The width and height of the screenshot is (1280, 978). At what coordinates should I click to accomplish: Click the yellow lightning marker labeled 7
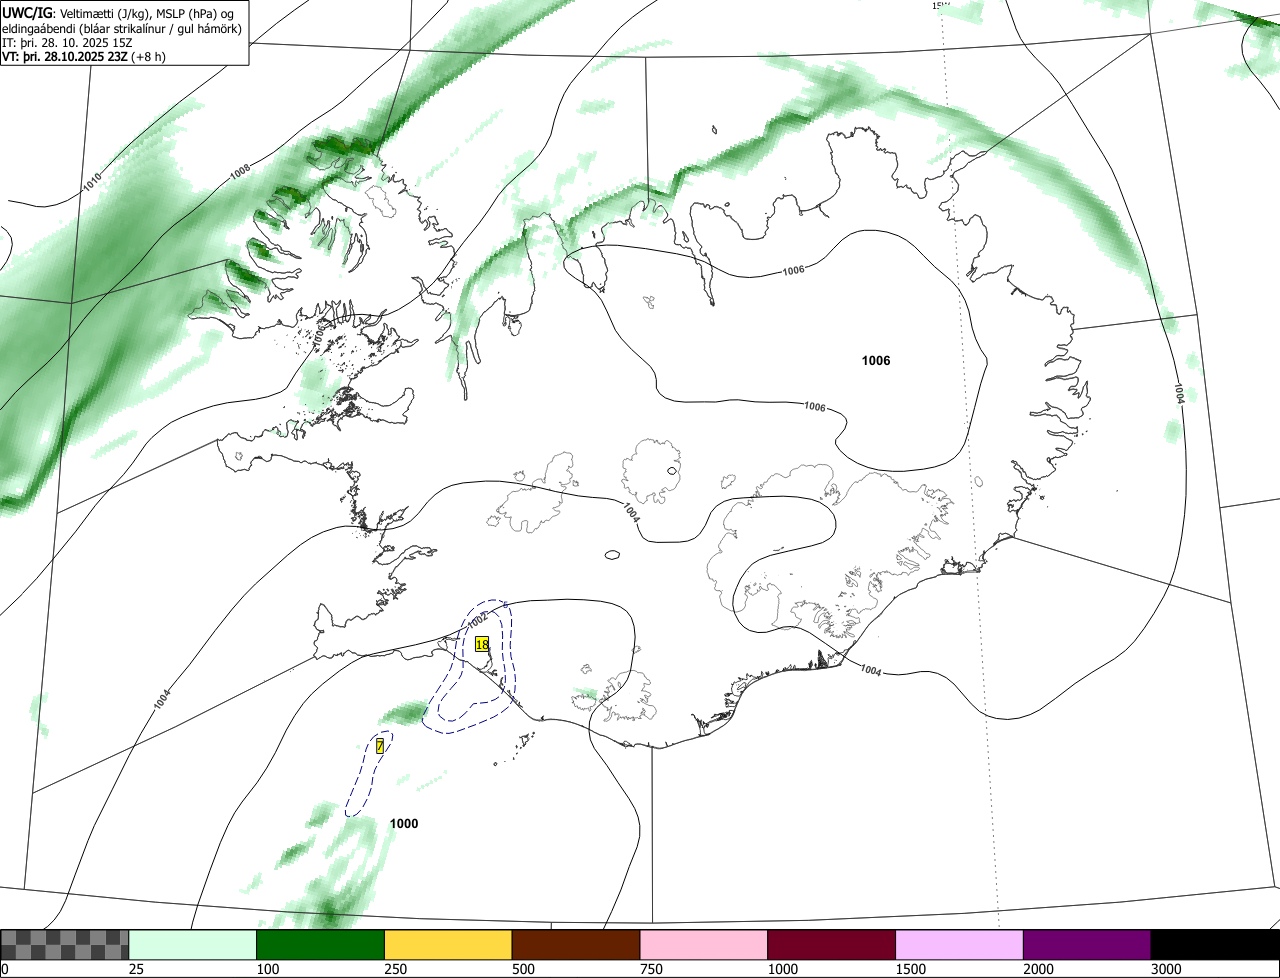[x=380, y=746]
